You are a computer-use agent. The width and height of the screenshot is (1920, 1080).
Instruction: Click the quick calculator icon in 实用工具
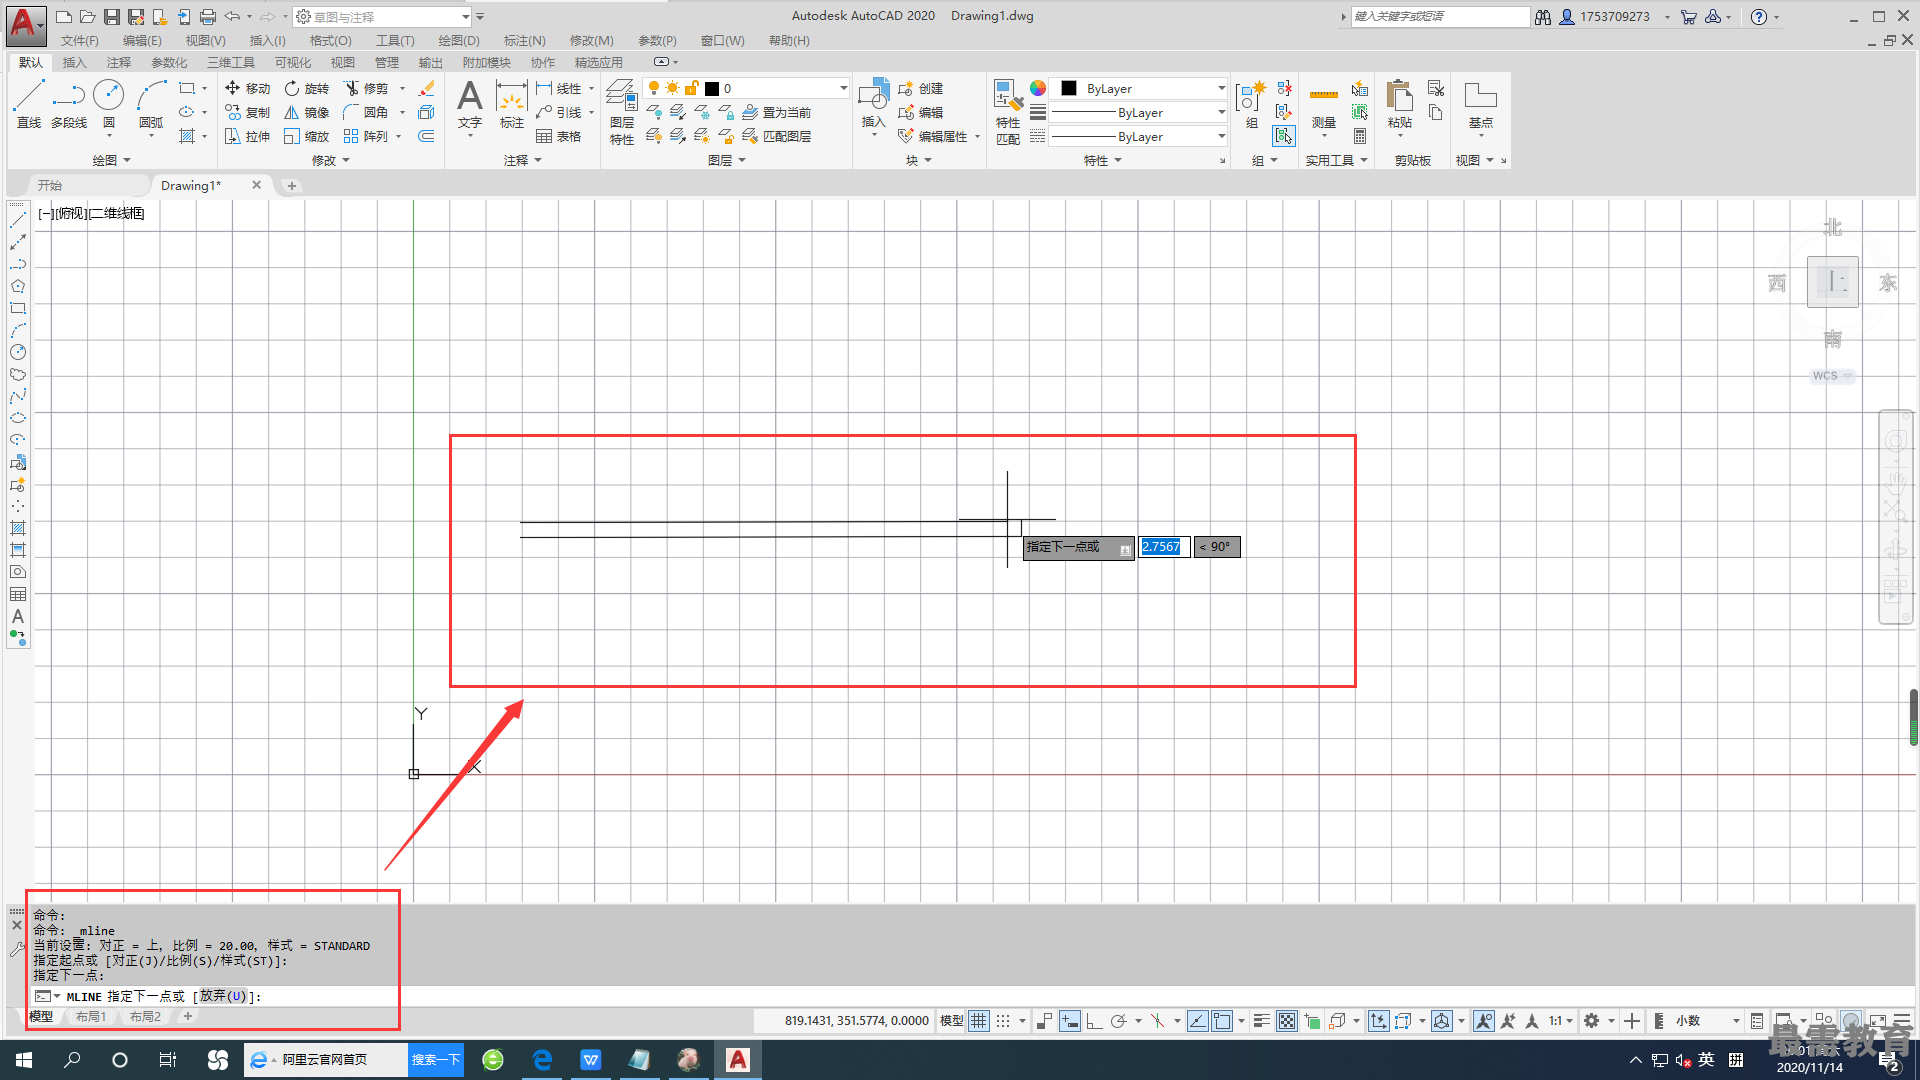1360,136
